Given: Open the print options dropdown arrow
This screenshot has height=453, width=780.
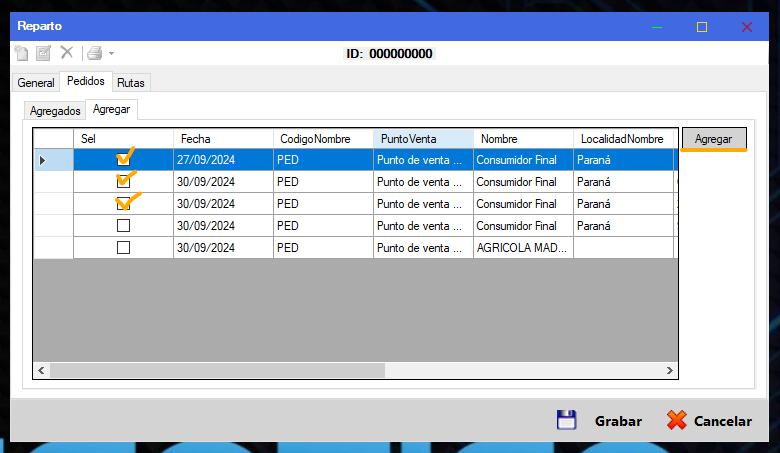Looking at the screenshot, I should coord(111,54).
